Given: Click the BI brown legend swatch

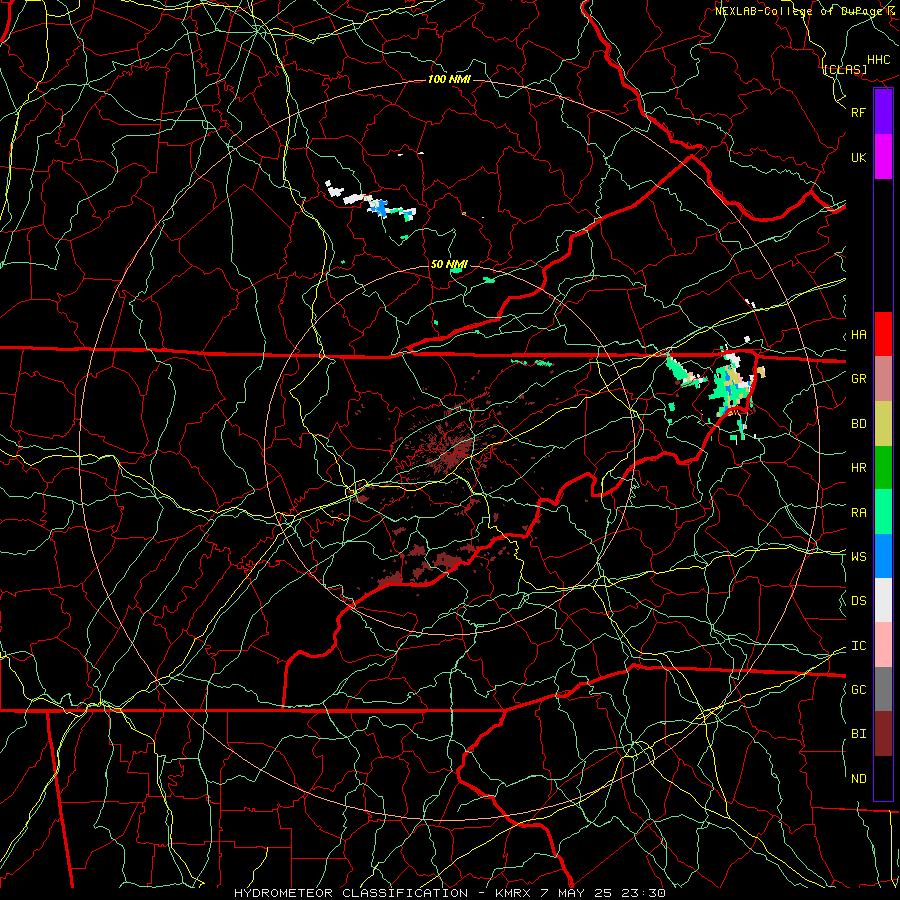Looking at the screenshot, I should coord(883,734).
